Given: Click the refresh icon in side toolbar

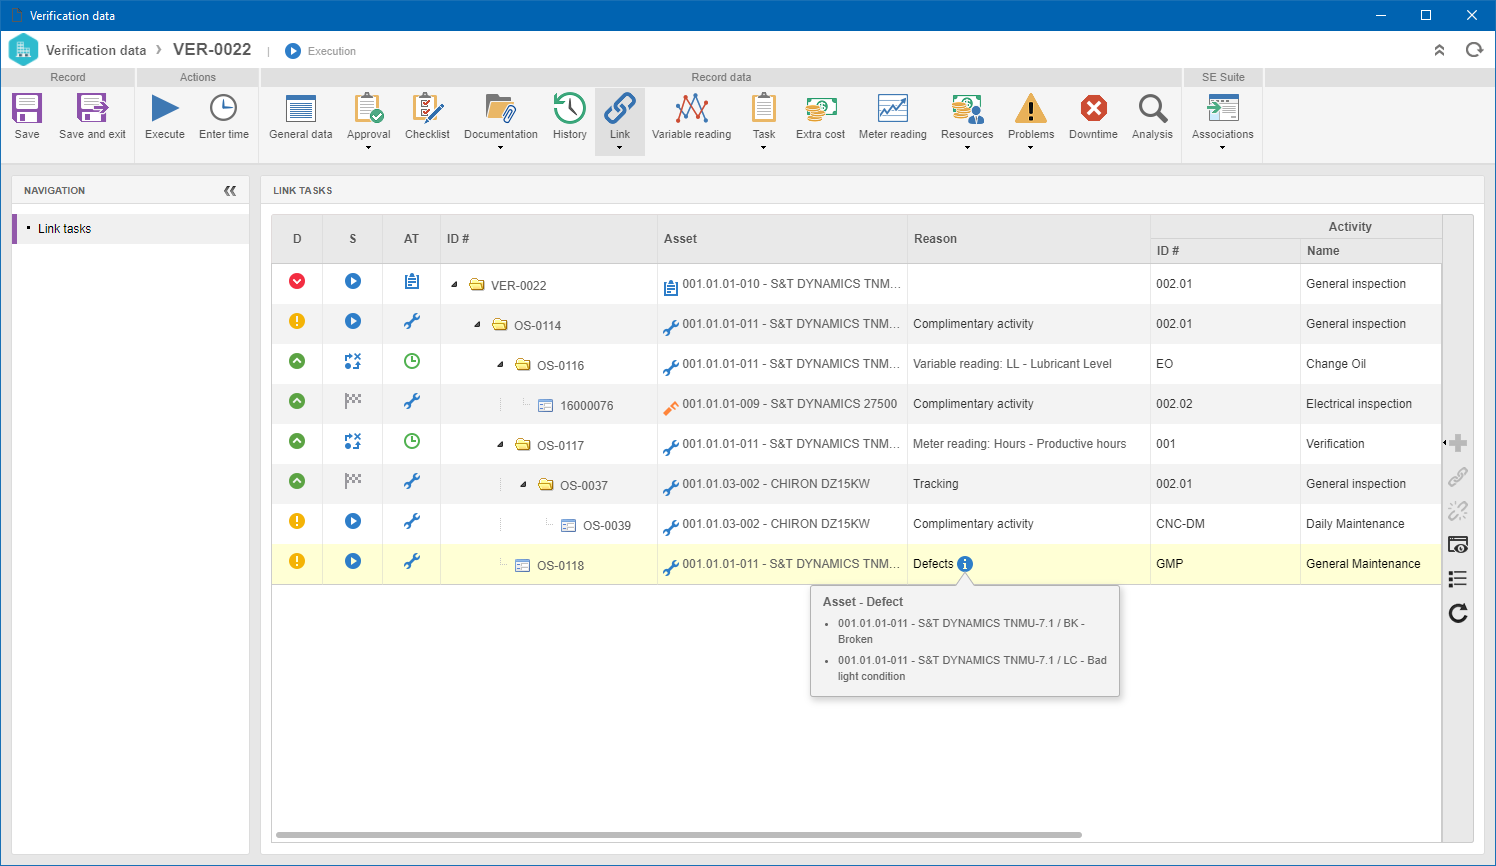Looking at the screenshot, I should click(x=1458, y=613).
